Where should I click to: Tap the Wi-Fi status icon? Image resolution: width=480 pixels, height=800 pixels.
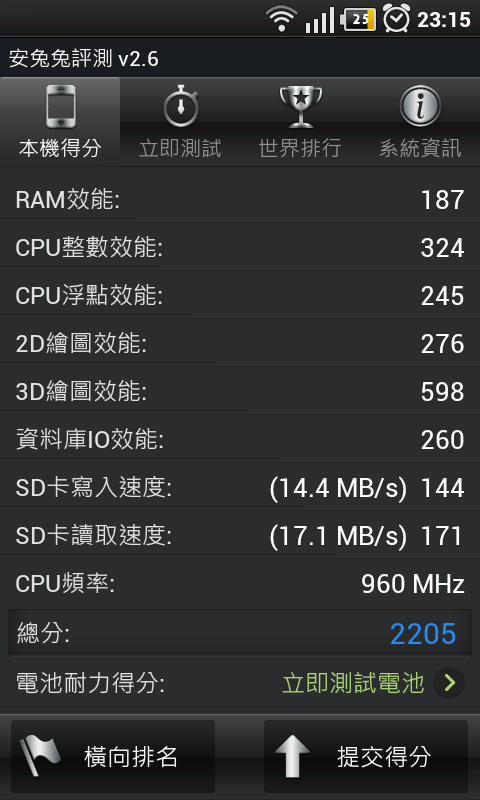pyautogui.click(x=282, y=20)
